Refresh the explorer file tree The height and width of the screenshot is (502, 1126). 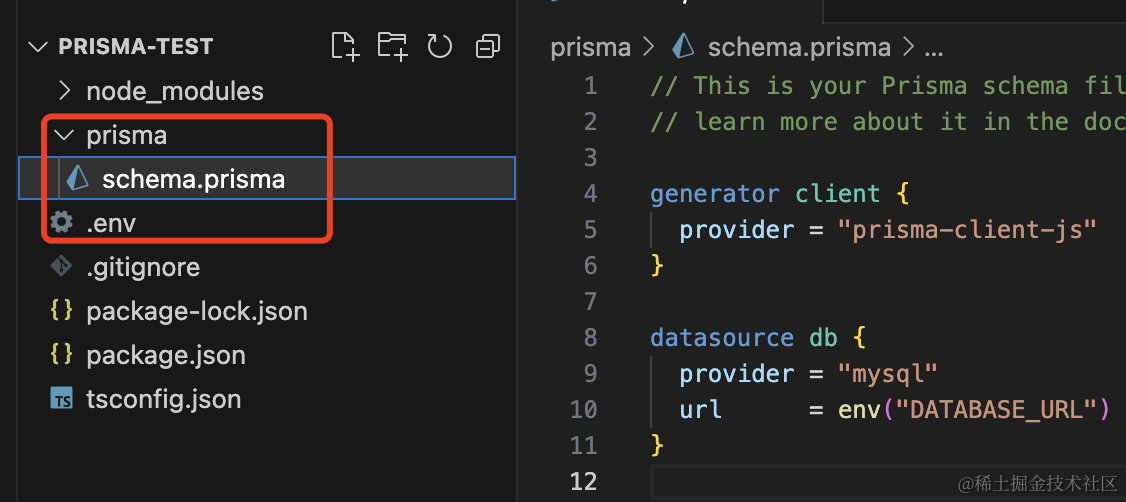tap(440, 46)
